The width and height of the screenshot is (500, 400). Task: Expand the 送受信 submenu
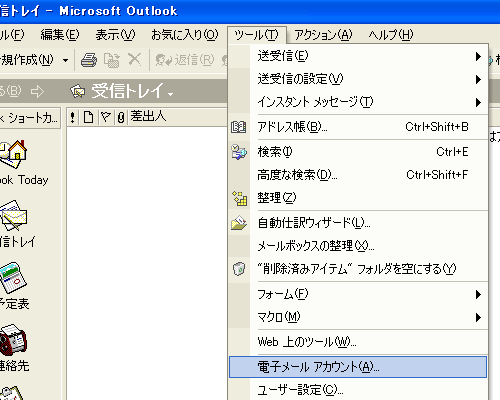358,56
